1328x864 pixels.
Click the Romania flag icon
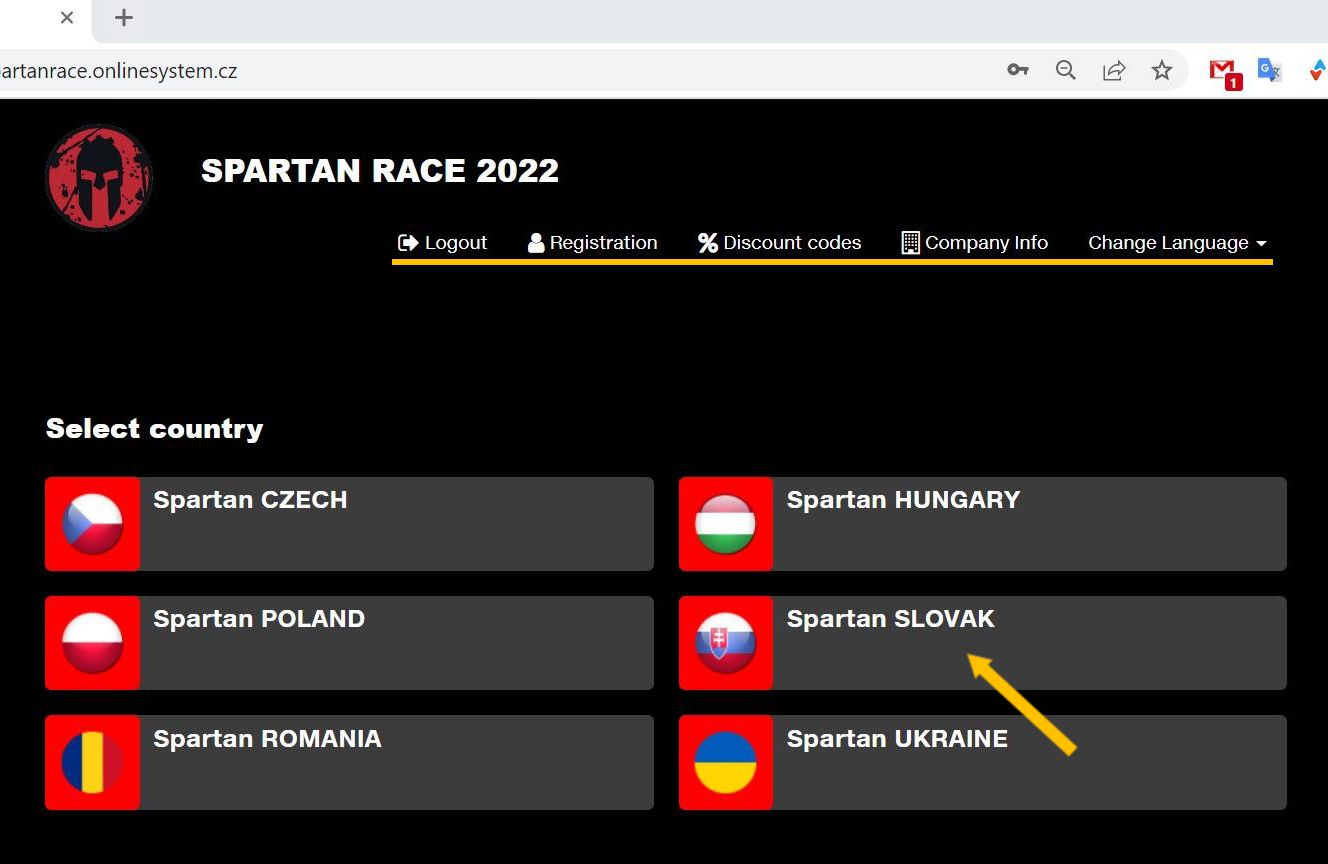point(92,762)
